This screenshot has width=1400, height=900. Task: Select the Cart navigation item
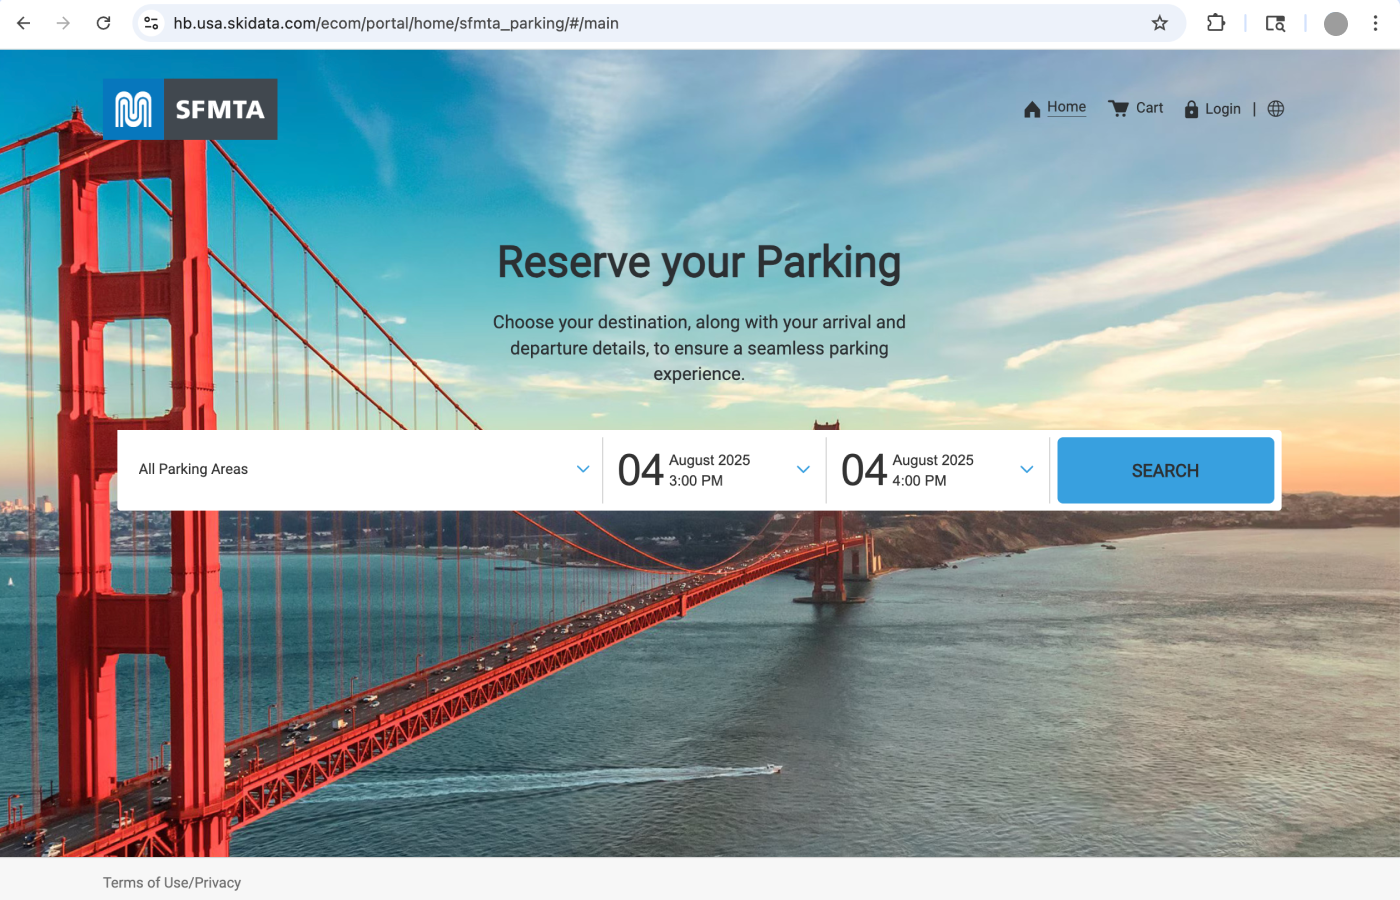click(x=1149, y=108)
